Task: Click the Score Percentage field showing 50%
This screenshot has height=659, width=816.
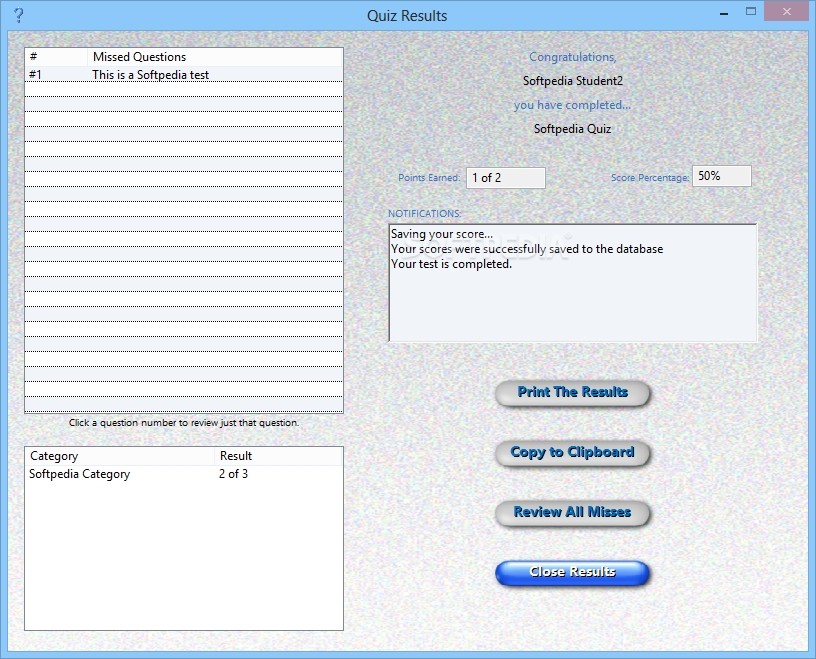Action: click(x=721, y=176)
